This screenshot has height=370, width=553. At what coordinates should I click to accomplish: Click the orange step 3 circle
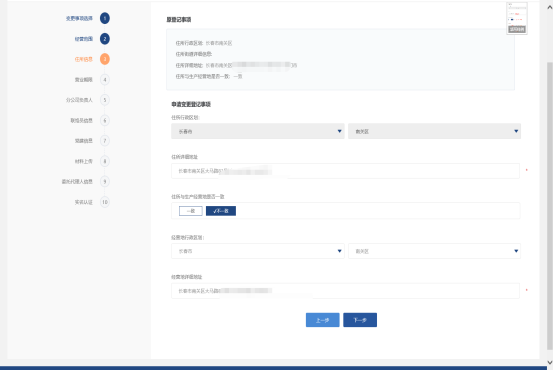[x=105, y=59]
